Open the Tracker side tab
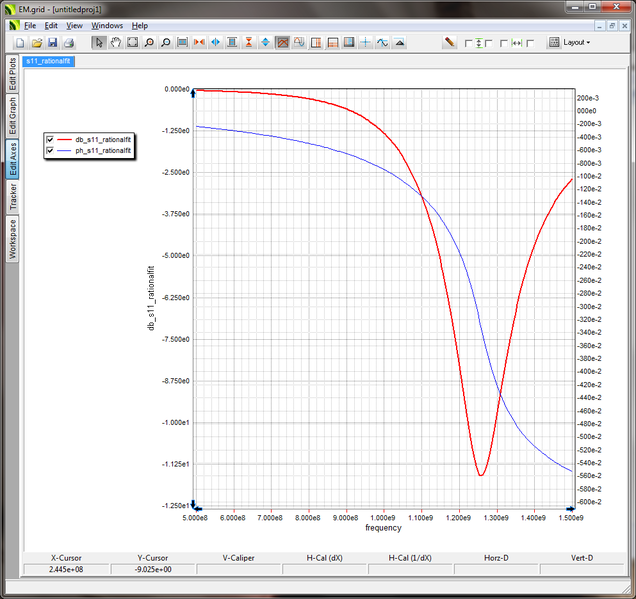The height and width of the screenshot is (599, 636). (x=13, y=197)
